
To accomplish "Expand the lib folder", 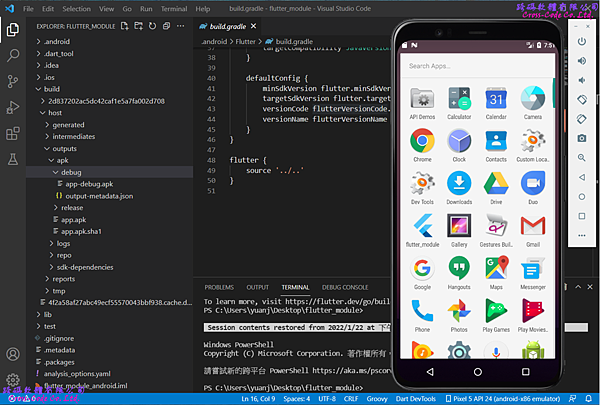I will tap(47, 314).
